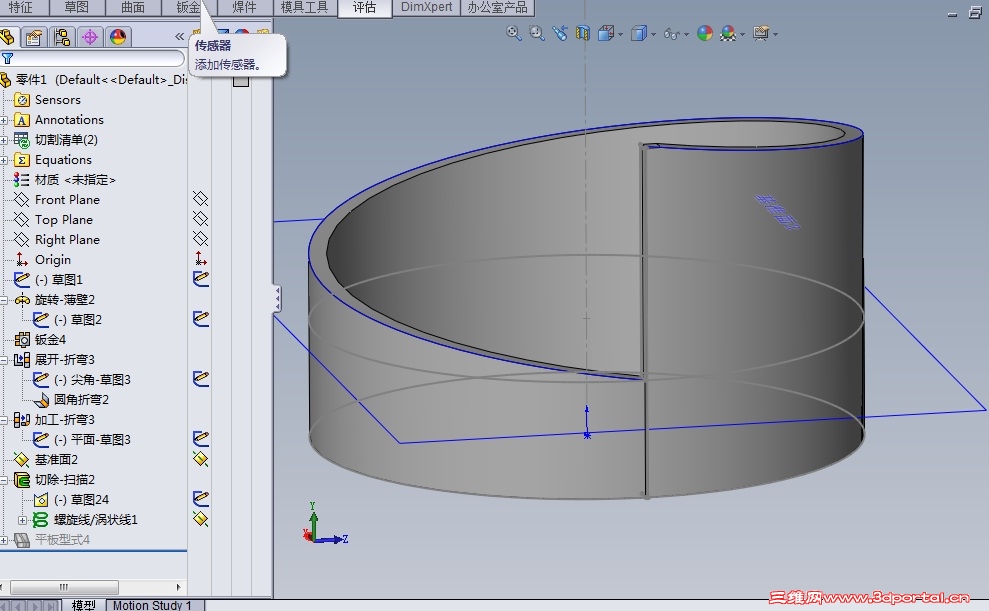This screenshot has height=611, width=989.
Task: Open the ConfigurationManager panel tab icon
Action: point(62,38)
